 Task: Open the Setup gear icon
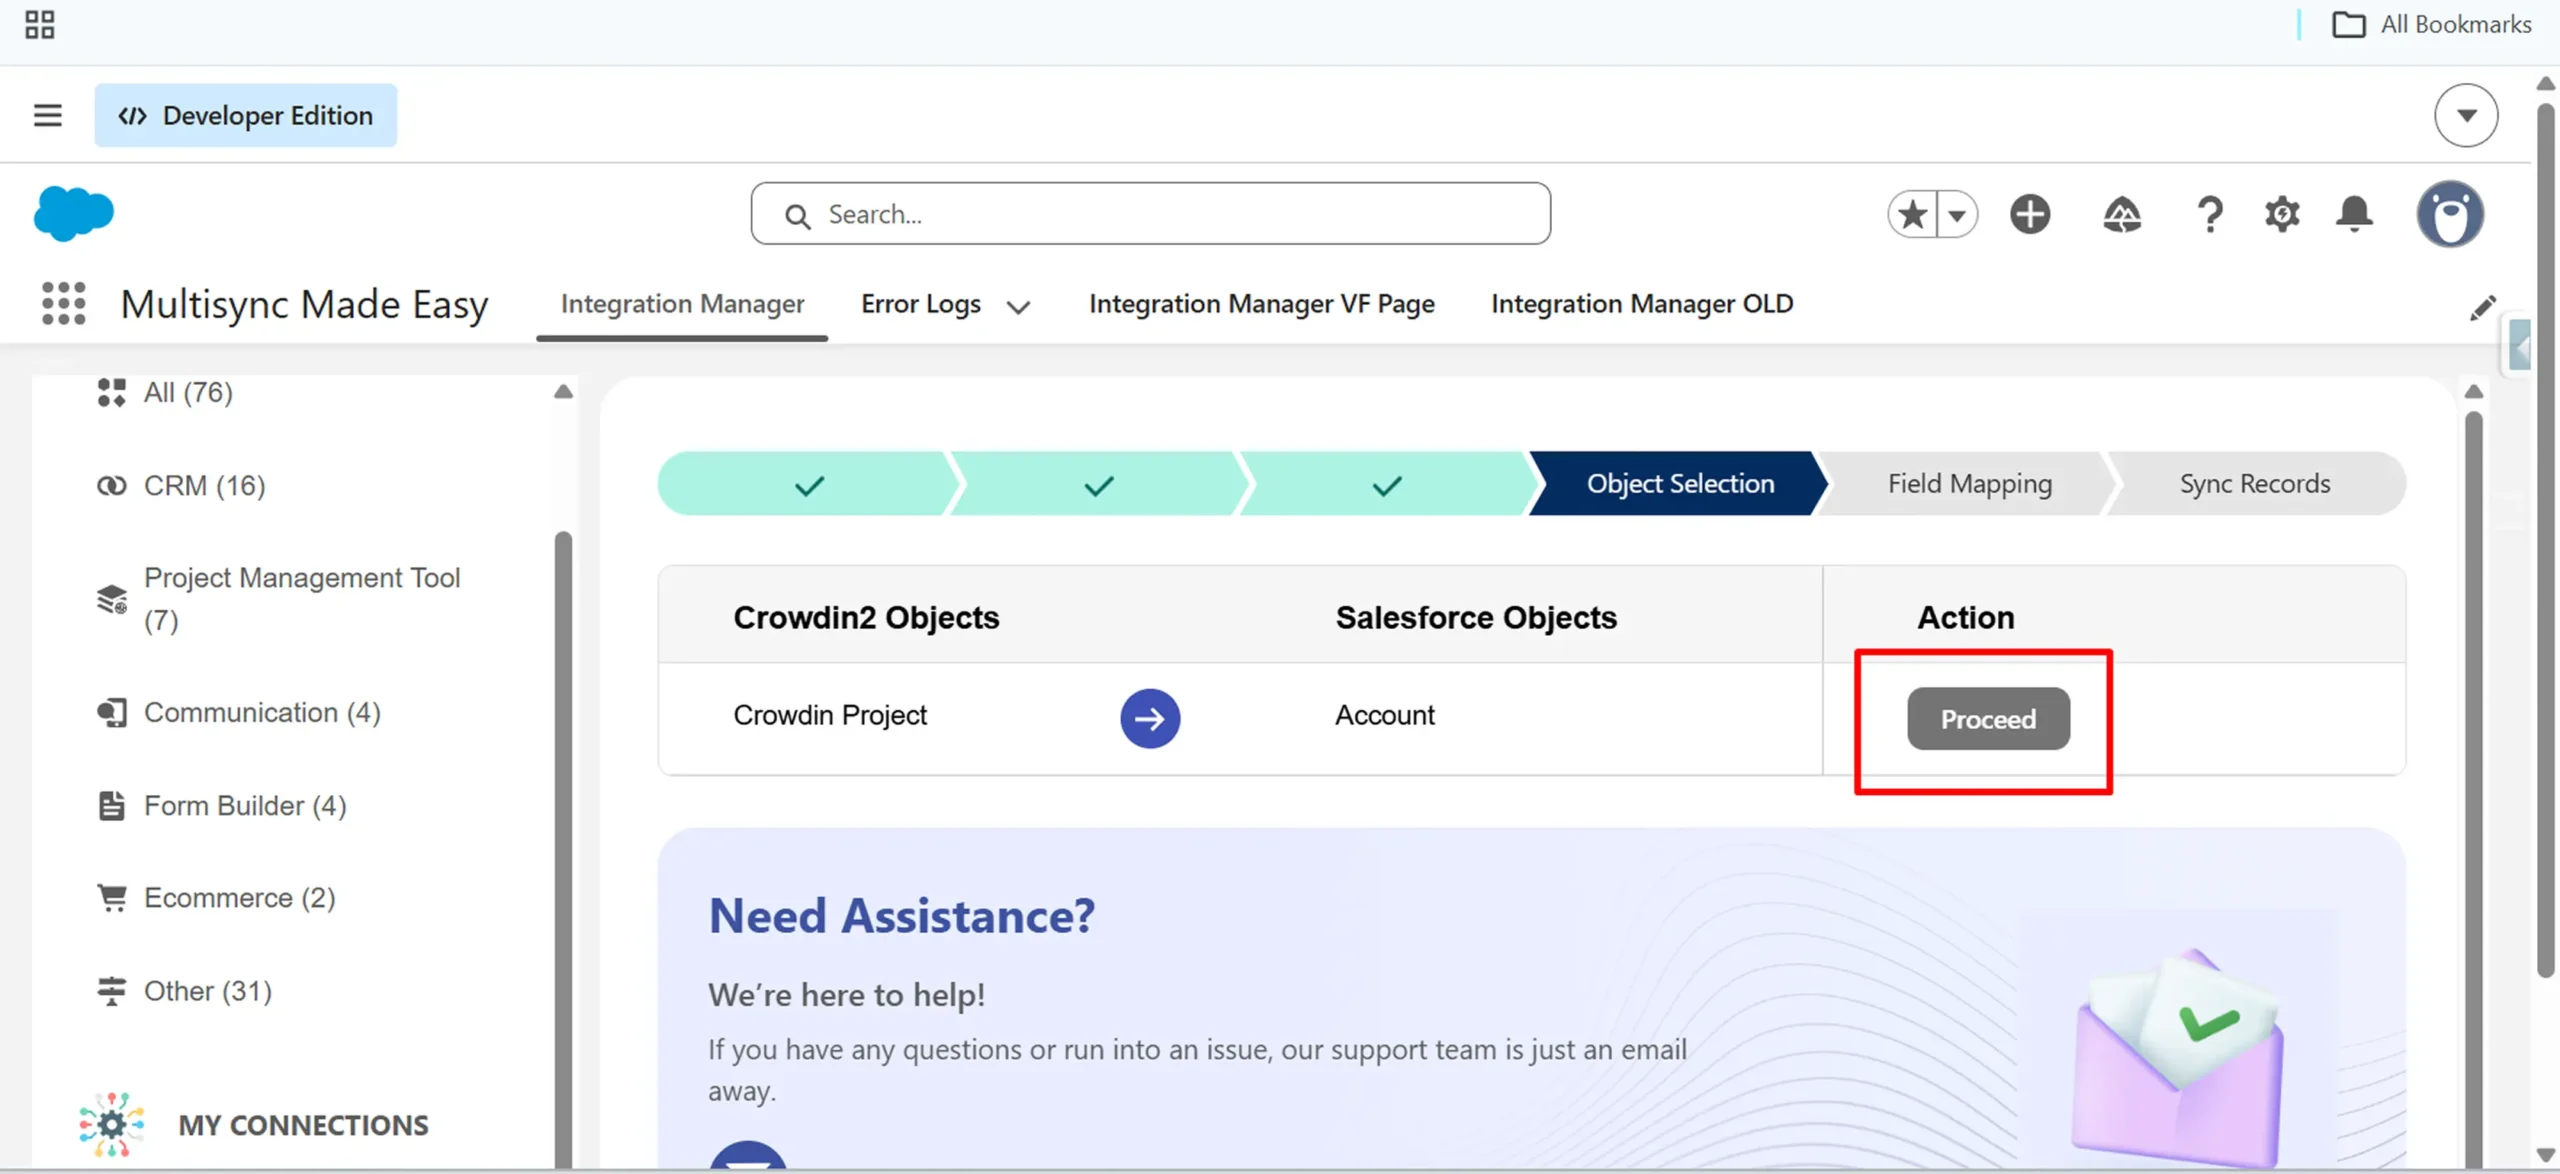click(2282, 214)
